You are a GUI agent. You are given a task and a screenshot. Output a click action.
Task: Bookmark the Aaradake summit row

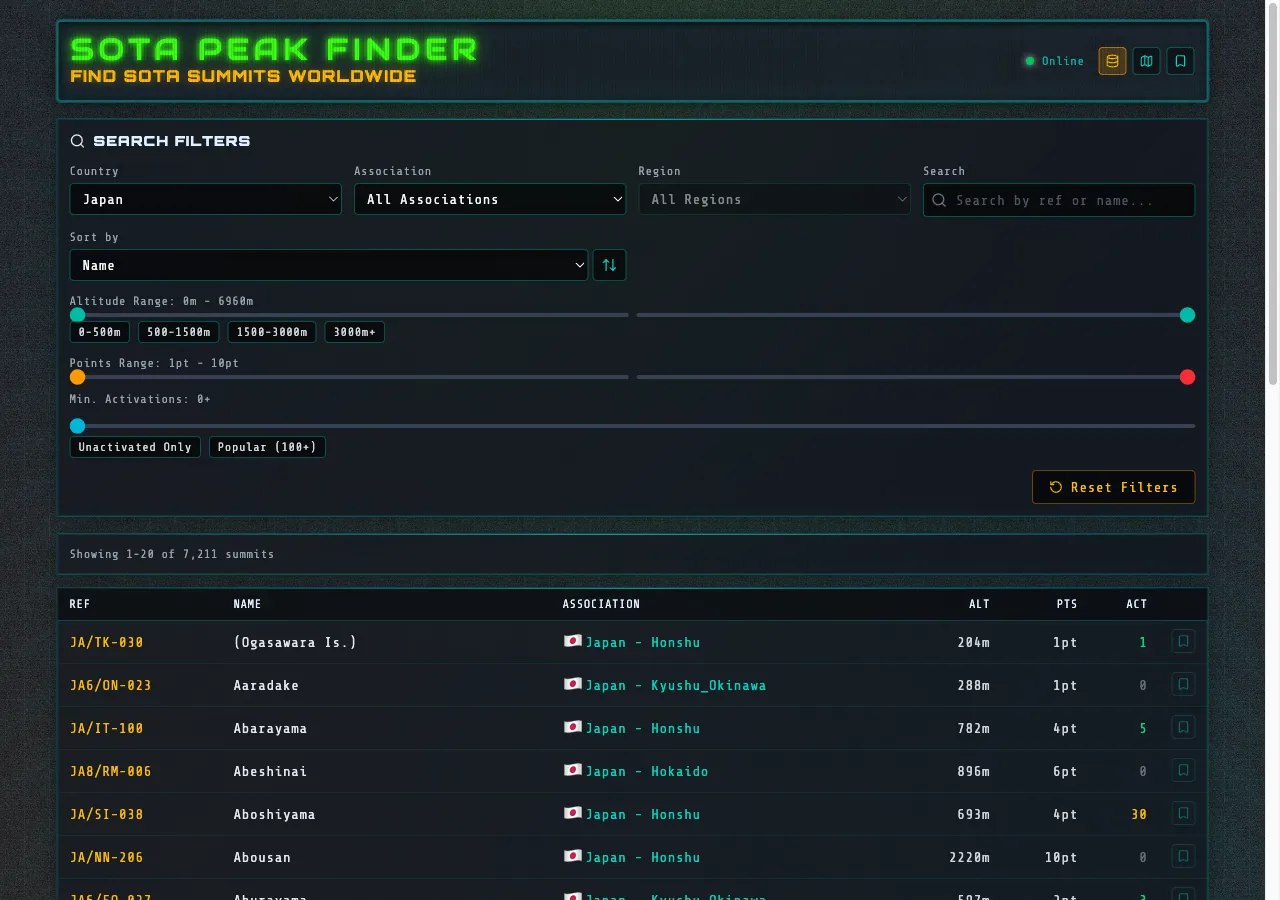click(1183, 685)
